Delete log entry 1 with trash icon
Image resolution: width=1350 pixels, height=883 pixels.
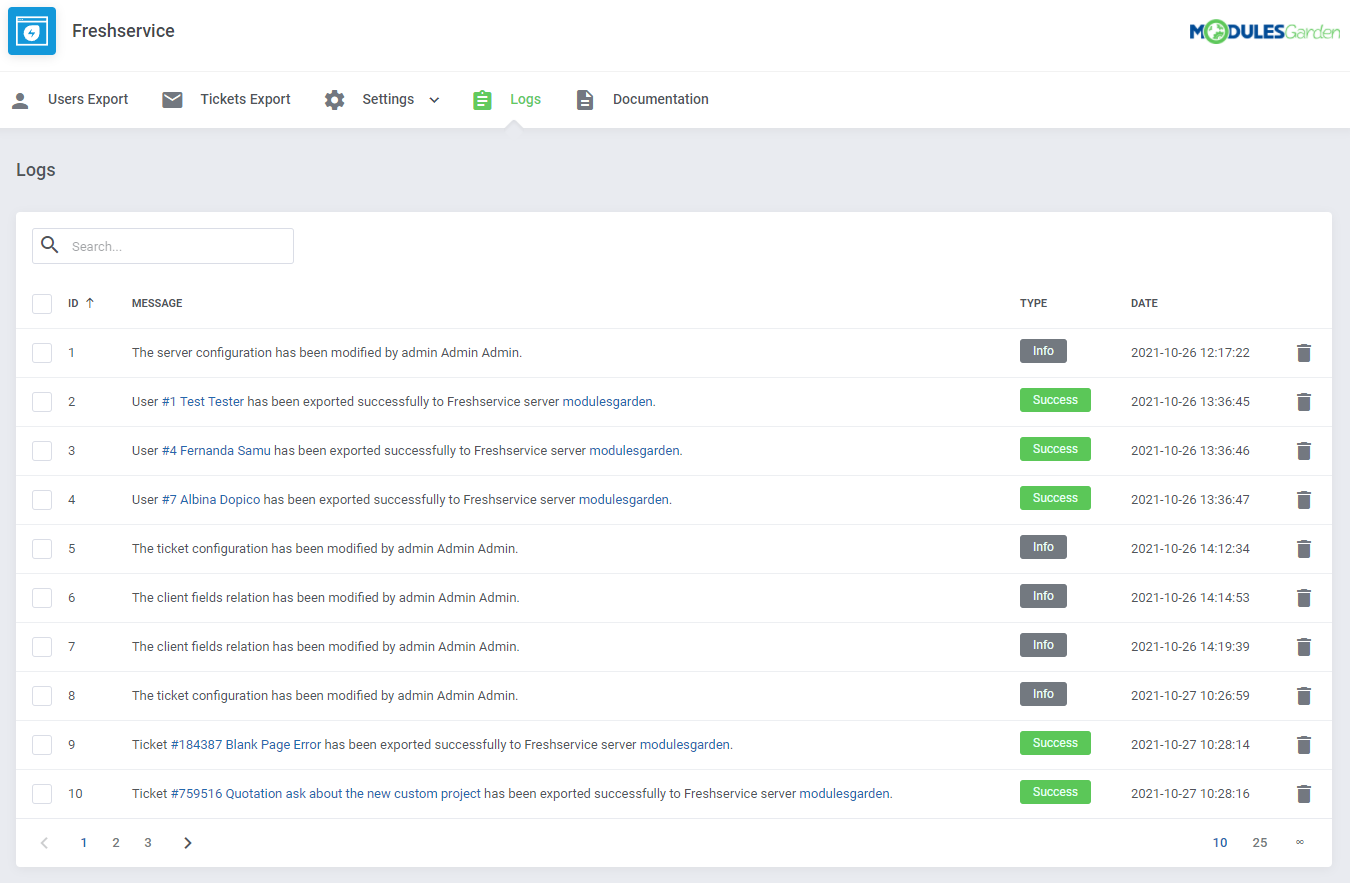1303,353
